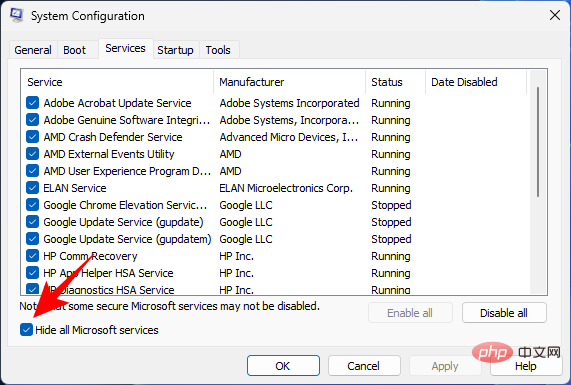Switch to the General tab
Viewport: 571px width, 385px height.
pos(33,50)
